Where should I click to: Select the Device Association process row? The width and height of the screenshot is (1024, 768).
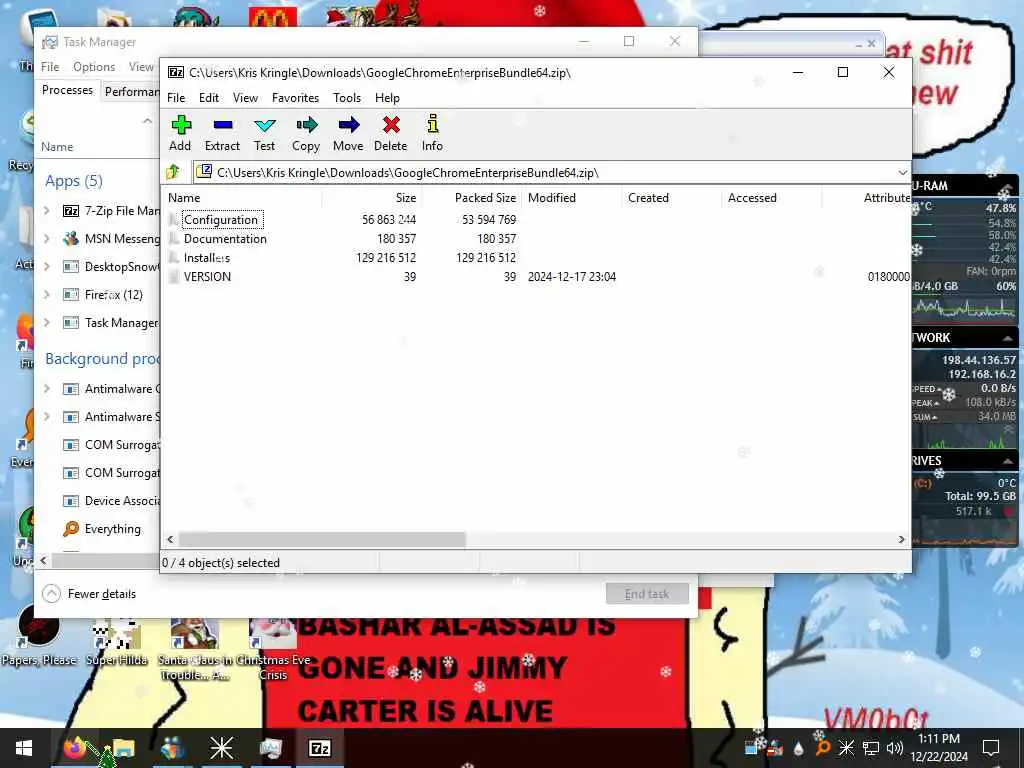pos(111,501)
